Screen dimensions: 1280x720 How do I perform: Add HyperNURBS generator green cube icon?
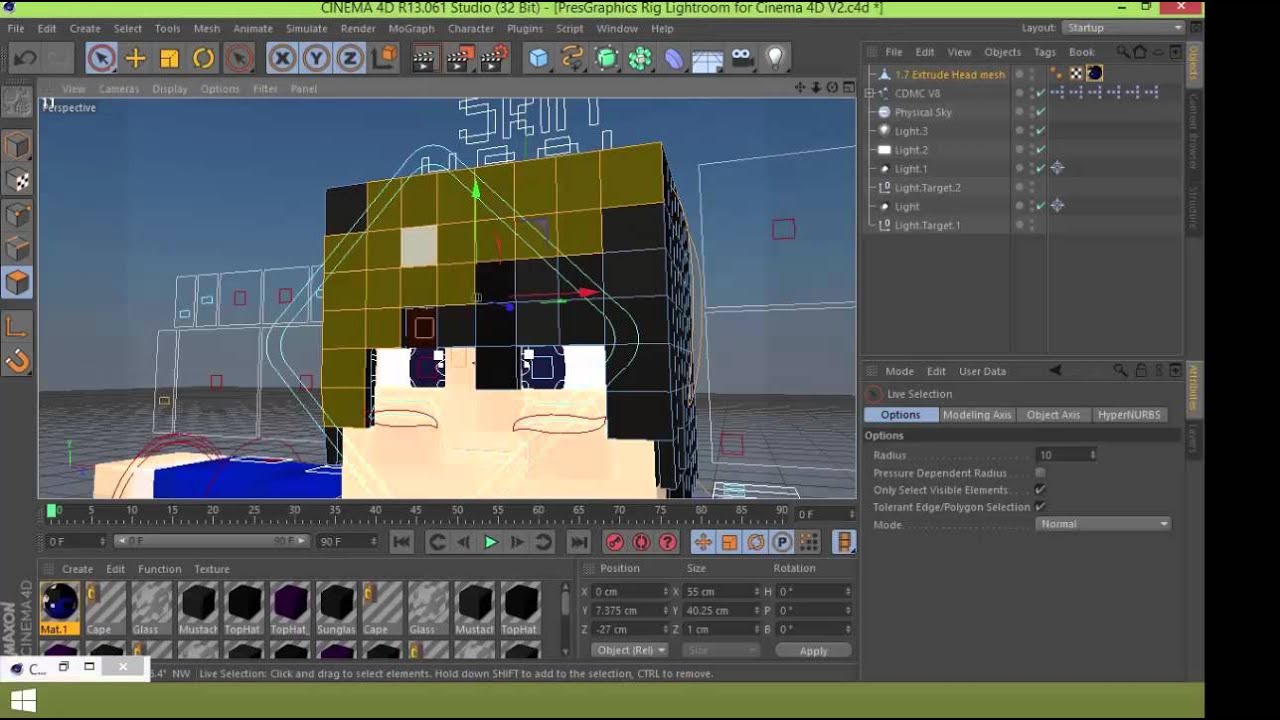tap(606, 58)
